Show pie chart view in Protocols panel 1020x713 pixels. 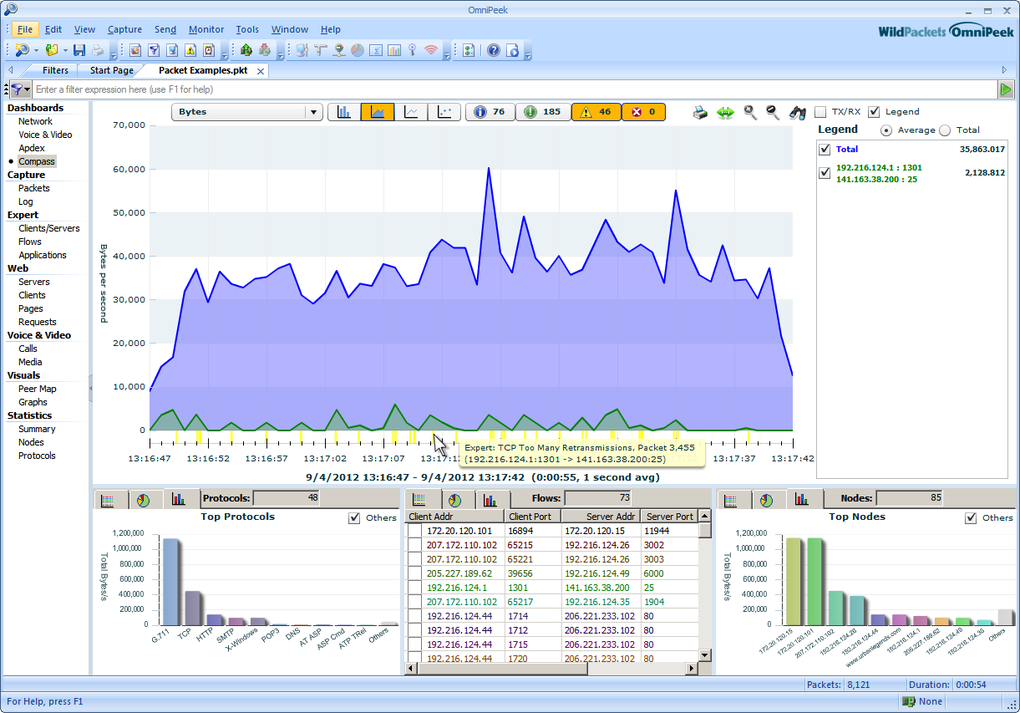143,499
